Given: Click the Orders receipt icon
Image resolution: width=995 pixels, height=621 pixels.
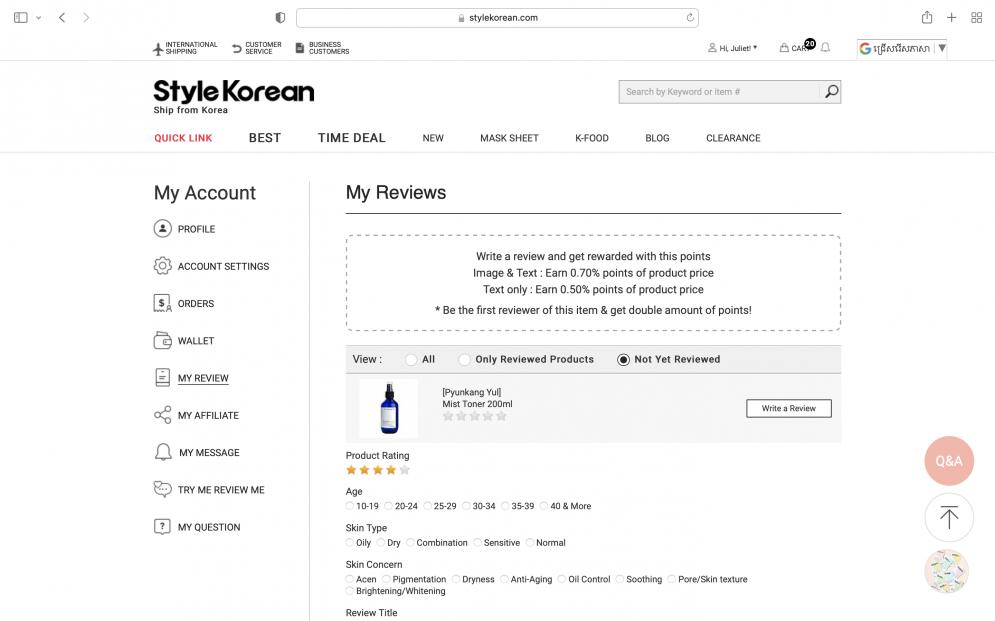Looking at the screenshot, I should click(x=162, y=303).
